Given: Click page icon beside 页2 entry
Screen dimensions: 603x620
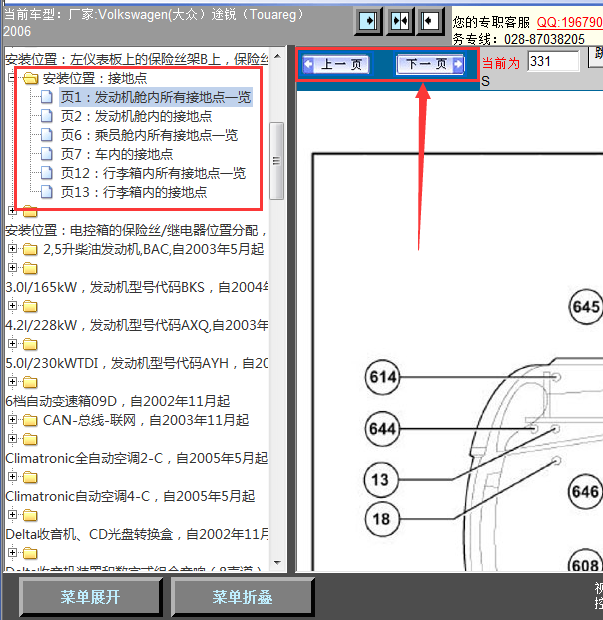Looking at the screenshot, I should point(47,116).
